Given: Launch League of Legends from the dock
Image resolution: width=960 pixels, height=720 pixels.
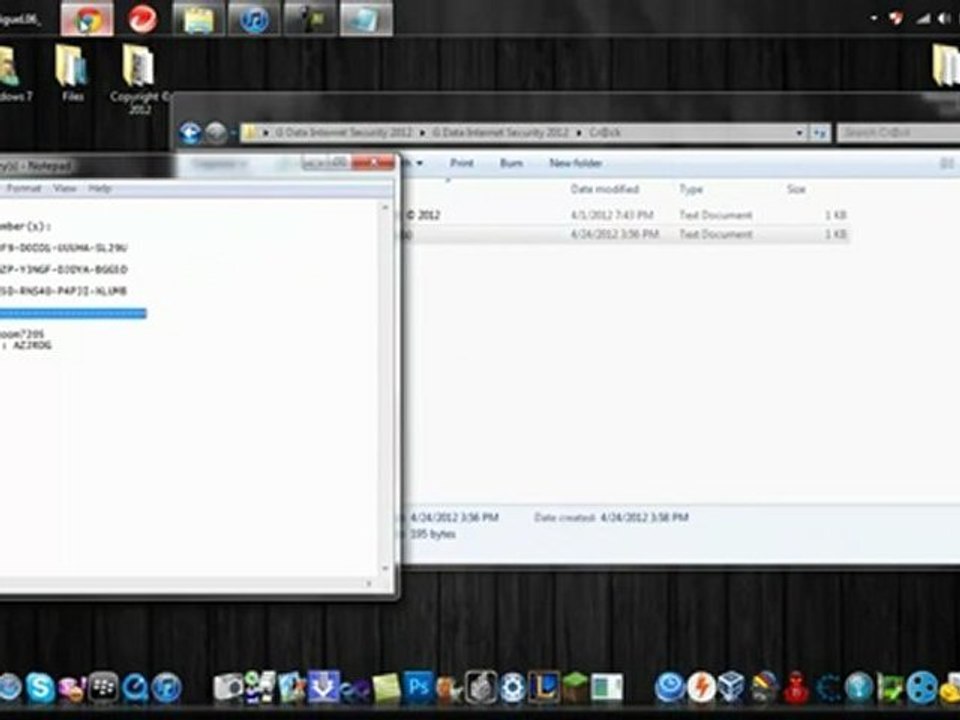Looking at the screenshot, I should click(544, 686).
